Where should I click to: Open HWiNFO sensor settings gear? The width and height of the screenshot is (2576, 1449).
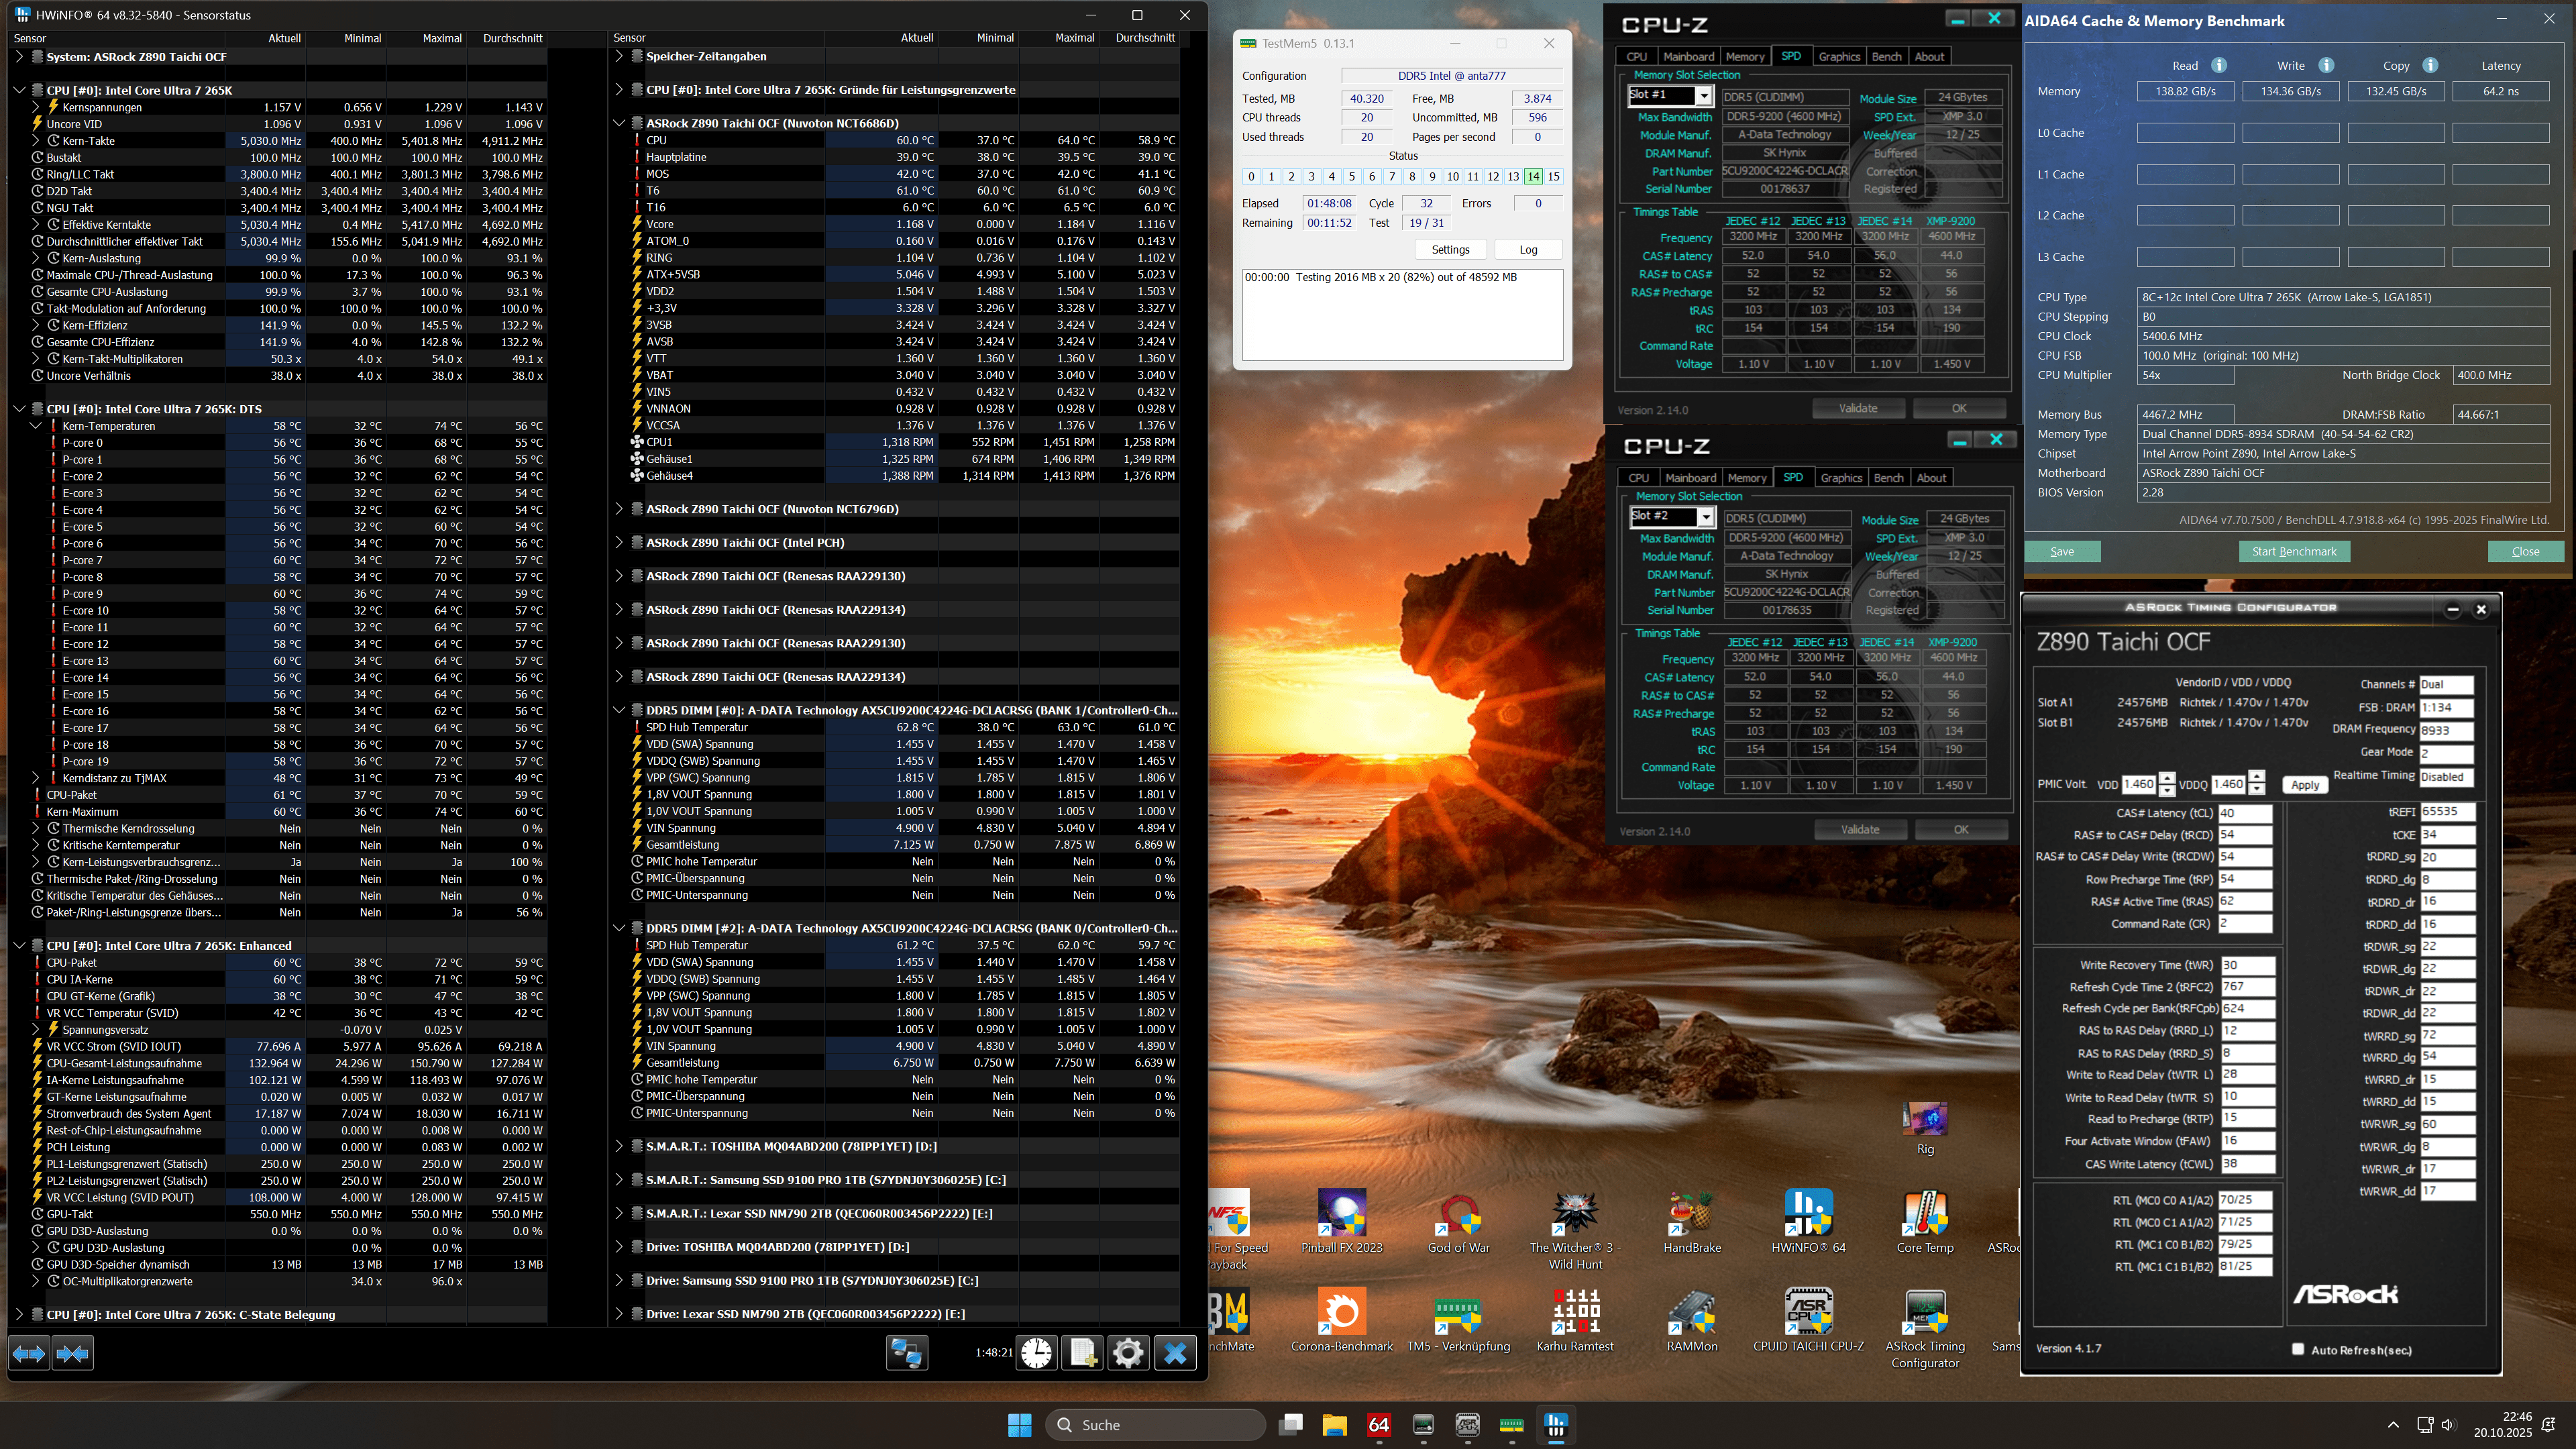pyautogui.click(x=1128, y=1353)
